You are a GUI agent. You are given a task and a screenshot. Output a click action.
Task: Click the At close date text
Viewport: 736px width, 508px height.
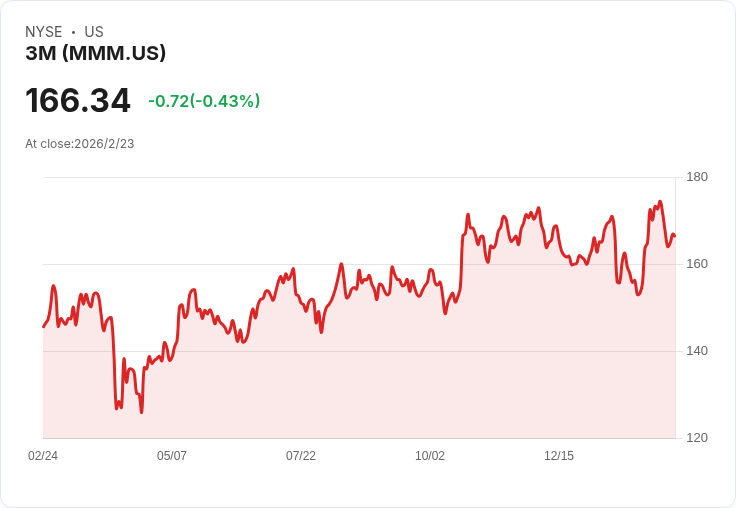point(80,144)
